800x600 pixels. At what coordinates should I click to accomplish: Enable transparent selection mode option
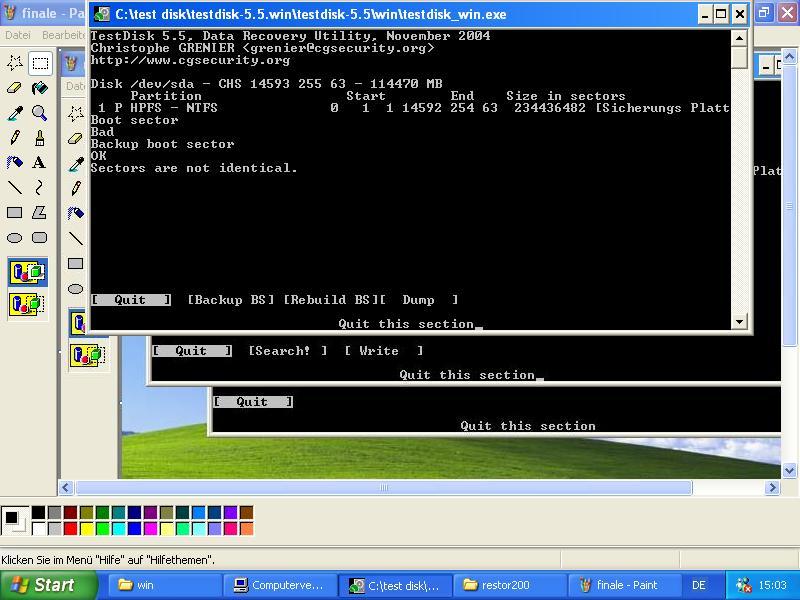coord(28,304)
